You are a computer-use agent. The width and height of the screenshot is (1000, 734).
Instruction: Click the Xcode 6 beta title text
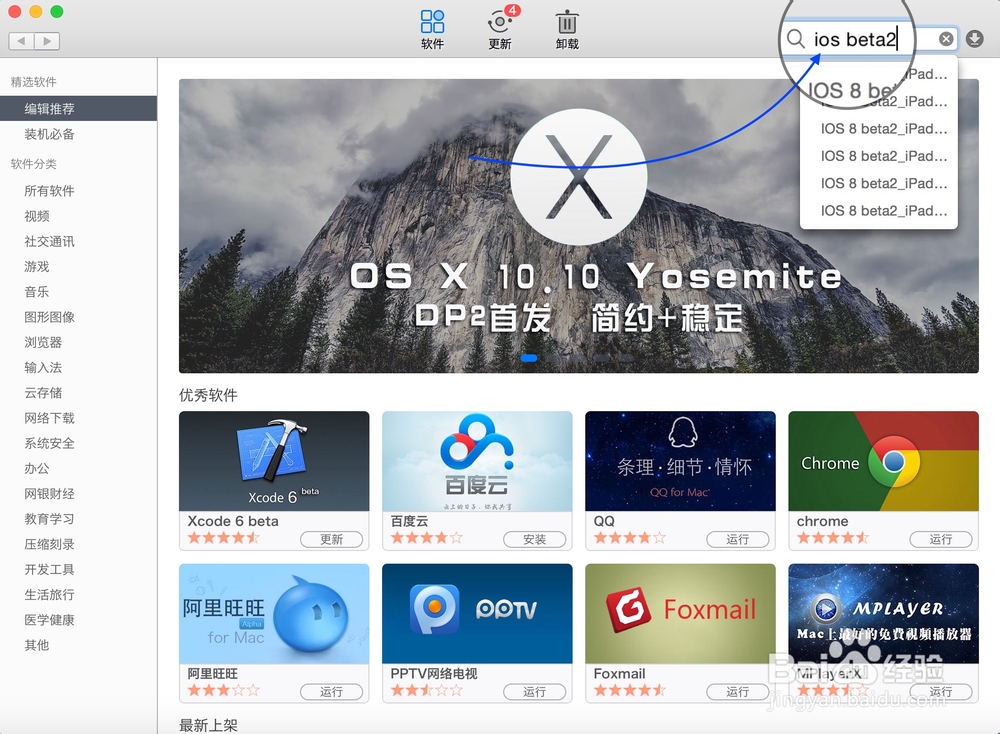(x=233, y=521)
